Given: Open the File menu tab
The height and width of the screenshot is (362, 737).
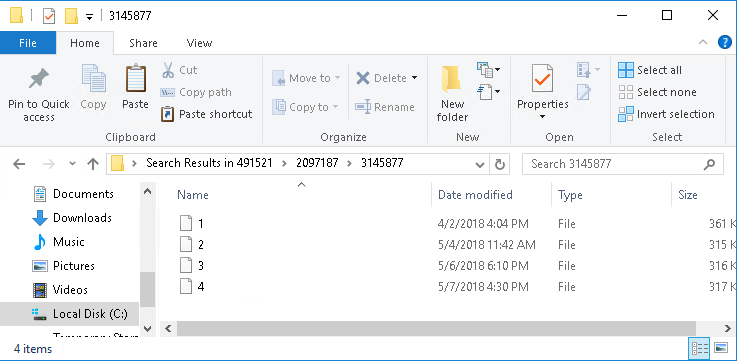Looking at the screenshot, I should pyautogui.click(x=28, y=43).
